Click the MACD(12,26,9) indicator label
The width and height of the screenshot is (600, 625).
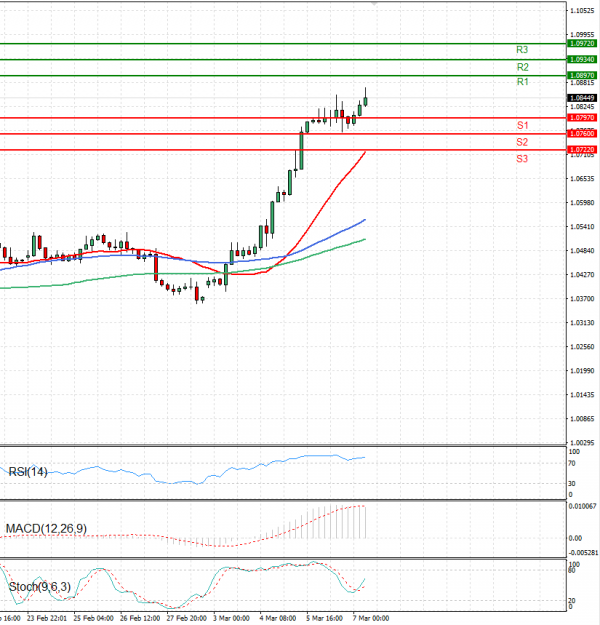[46, 529]
